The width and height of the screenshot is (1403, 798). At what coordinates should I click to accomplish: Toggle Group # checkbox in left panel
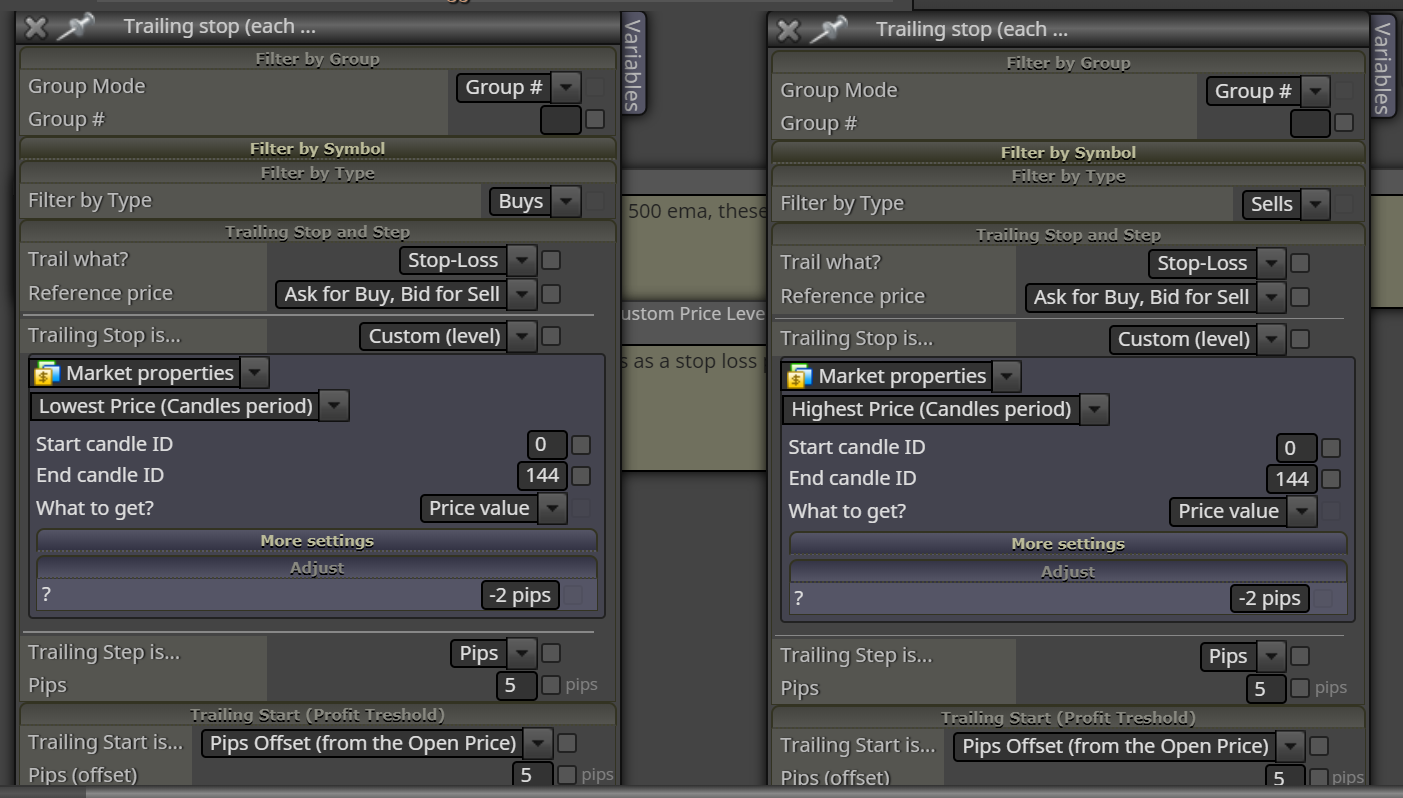pos(595,120)
